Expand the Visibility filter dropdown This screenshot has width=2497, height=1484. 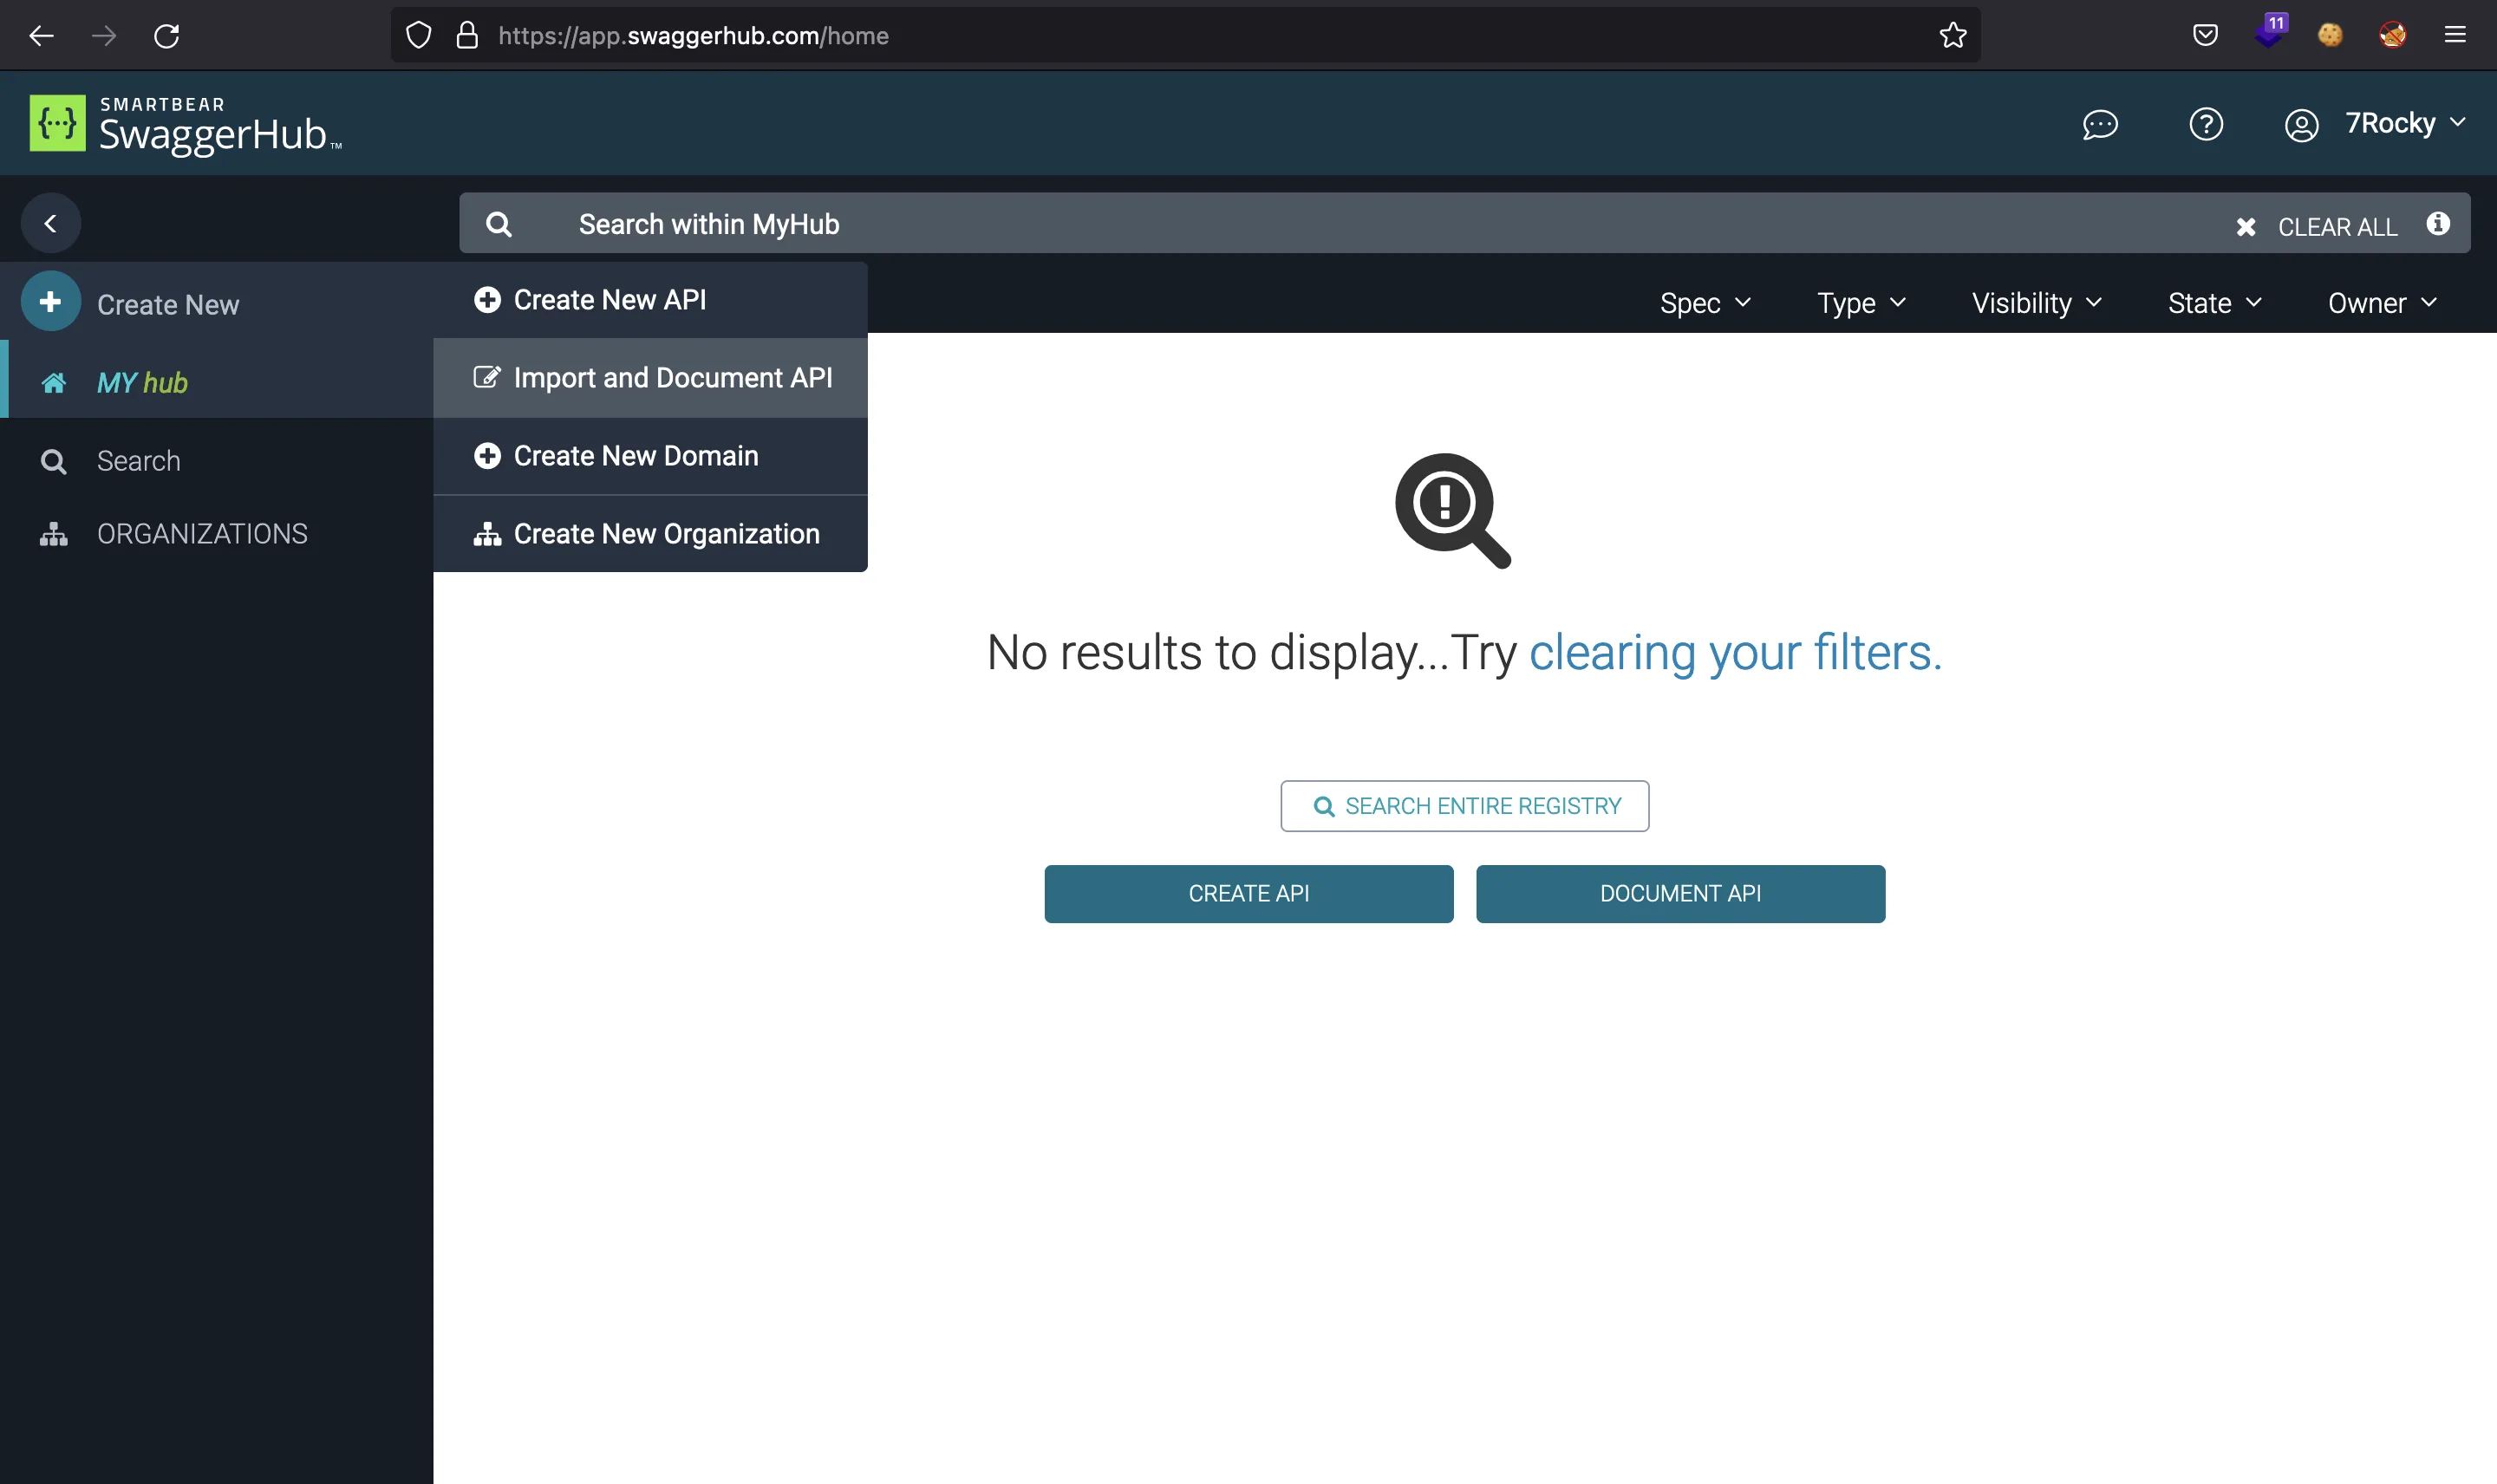pyautogui.click(x=2037, y=303)
